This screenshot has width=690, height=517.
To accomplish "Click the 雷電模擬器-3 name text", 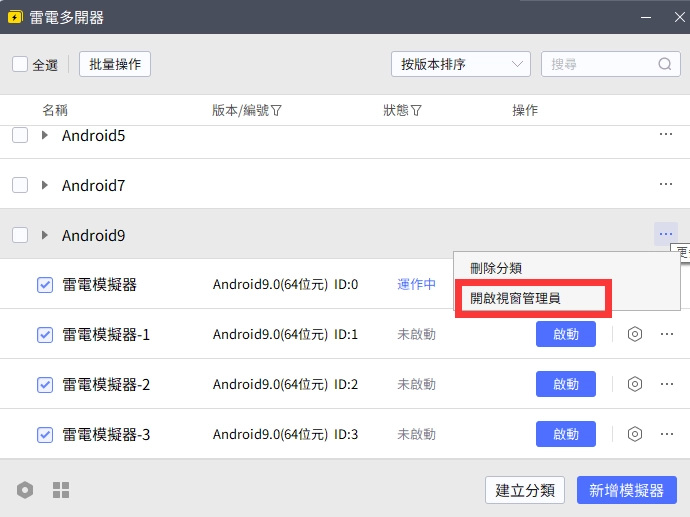I will pos(106,435).
